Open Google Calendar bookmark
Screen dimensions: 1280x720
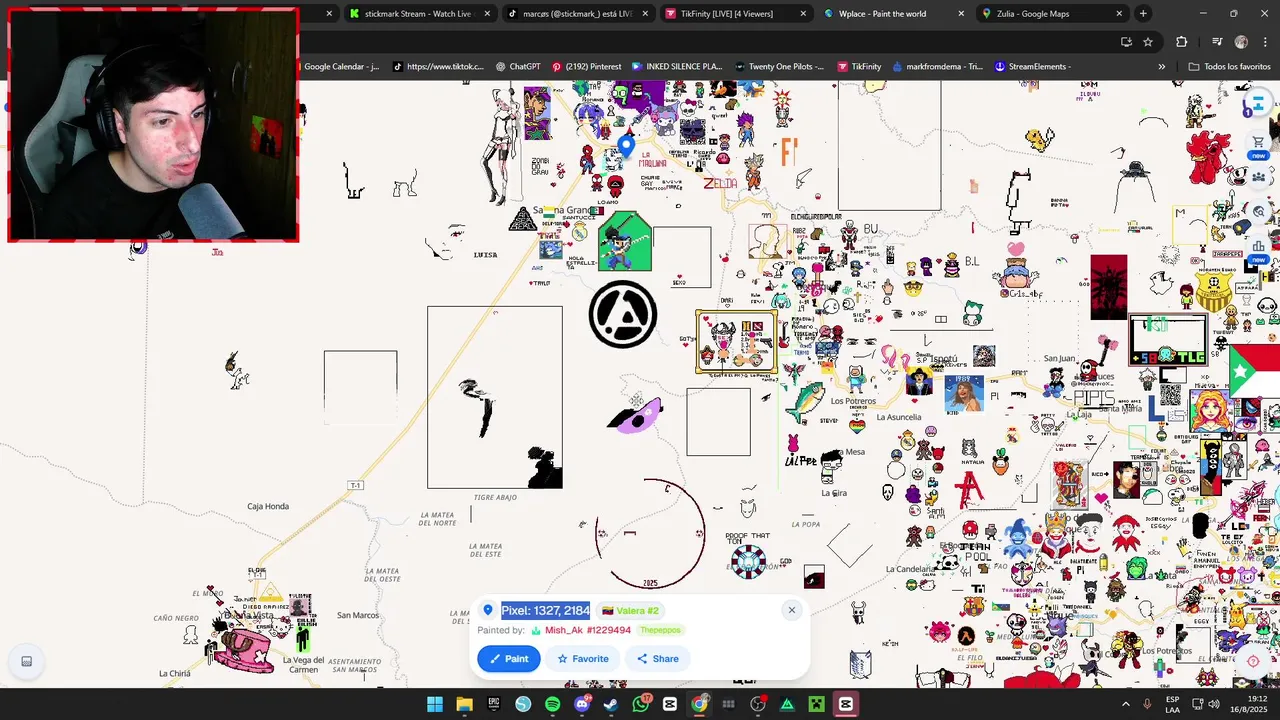tap(341, 67)
